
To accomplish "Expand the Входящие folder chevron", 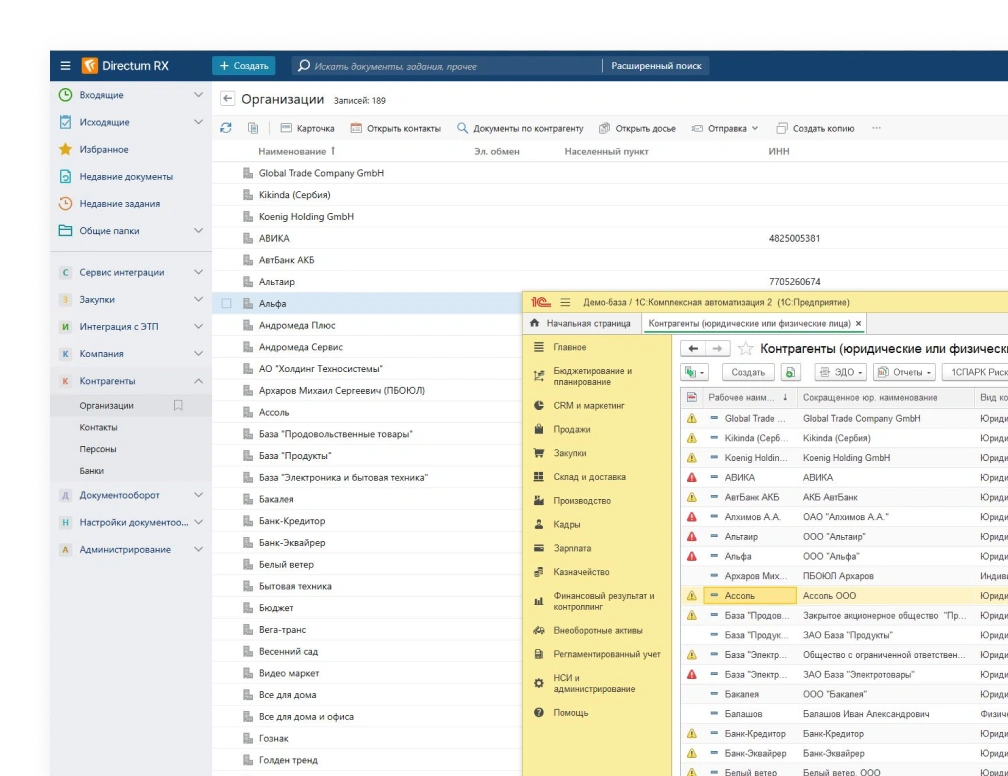I will [x=198, y=95].
